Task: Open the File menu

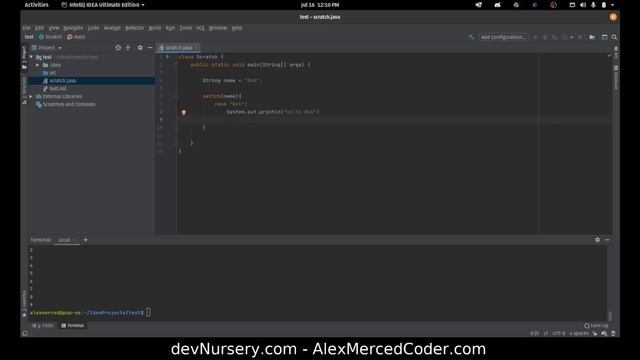Action: (27, 28)
